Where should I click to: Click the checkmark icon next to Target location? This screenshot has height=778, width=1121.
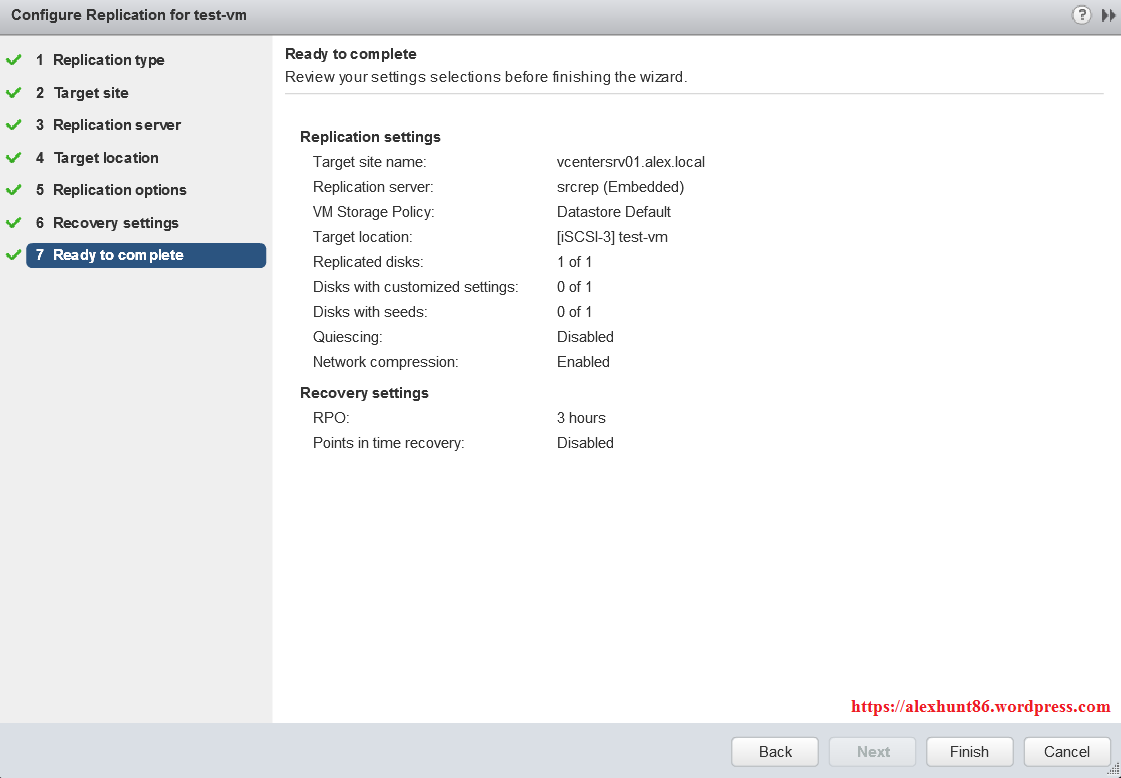pyautogui.click(x=14, y=157)
